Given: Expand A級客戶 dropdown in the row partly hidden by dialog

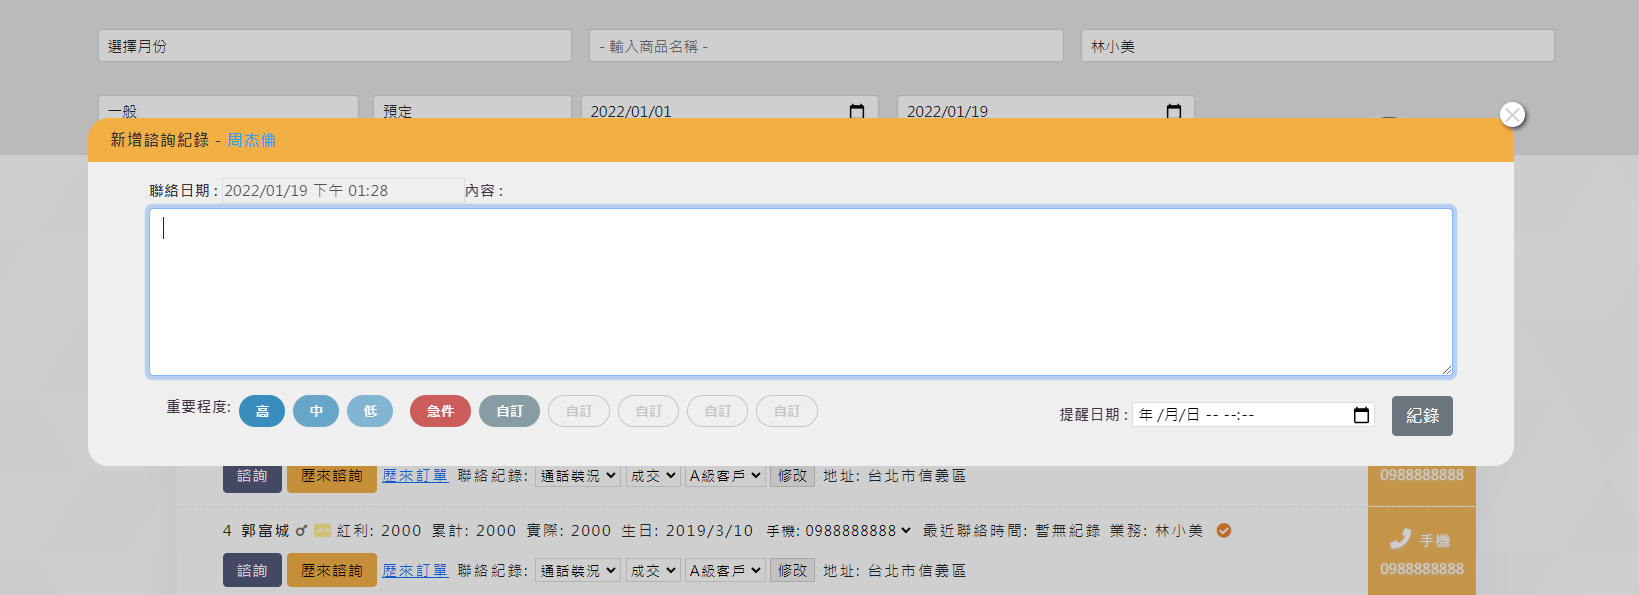Looking at the screenshot, I should [x=725, y=476].
